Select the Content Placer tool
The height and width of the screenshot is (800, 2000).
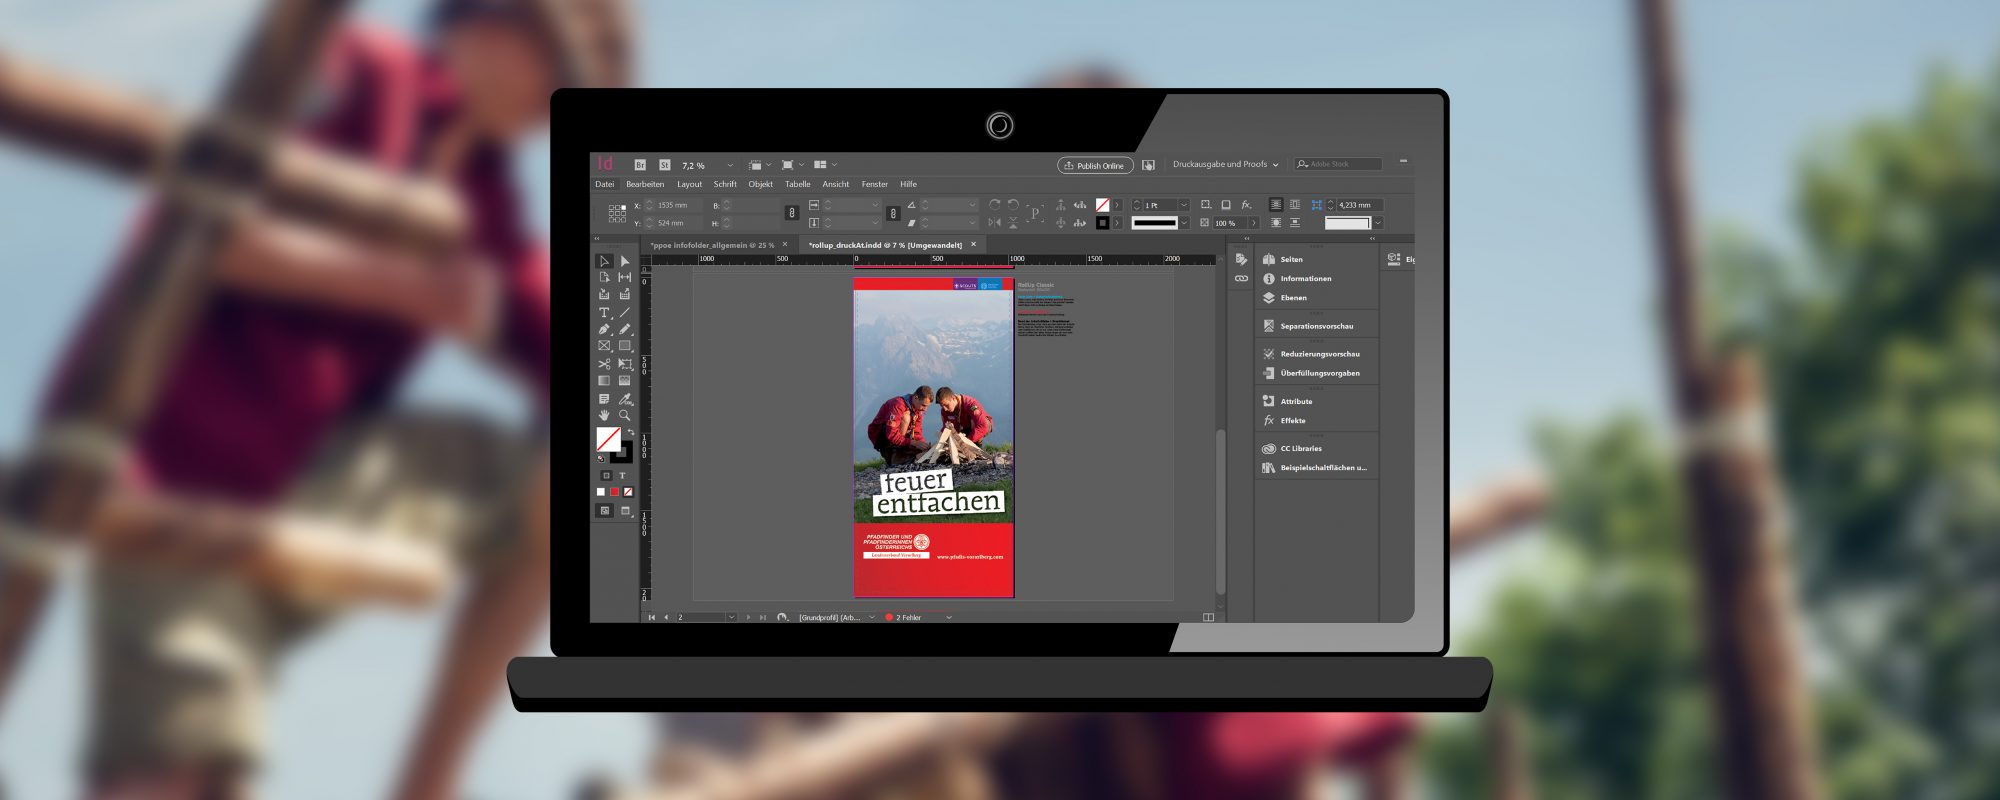pyautogui.click(x=625, y=294)
